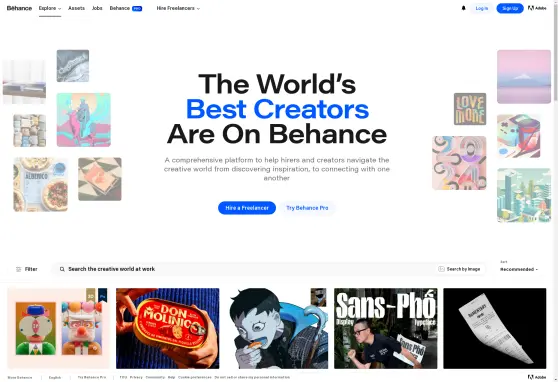Click the white curtains interior hero thumbnail
The width and height of the screenshot is (558, 382).
tap(24, 82)
